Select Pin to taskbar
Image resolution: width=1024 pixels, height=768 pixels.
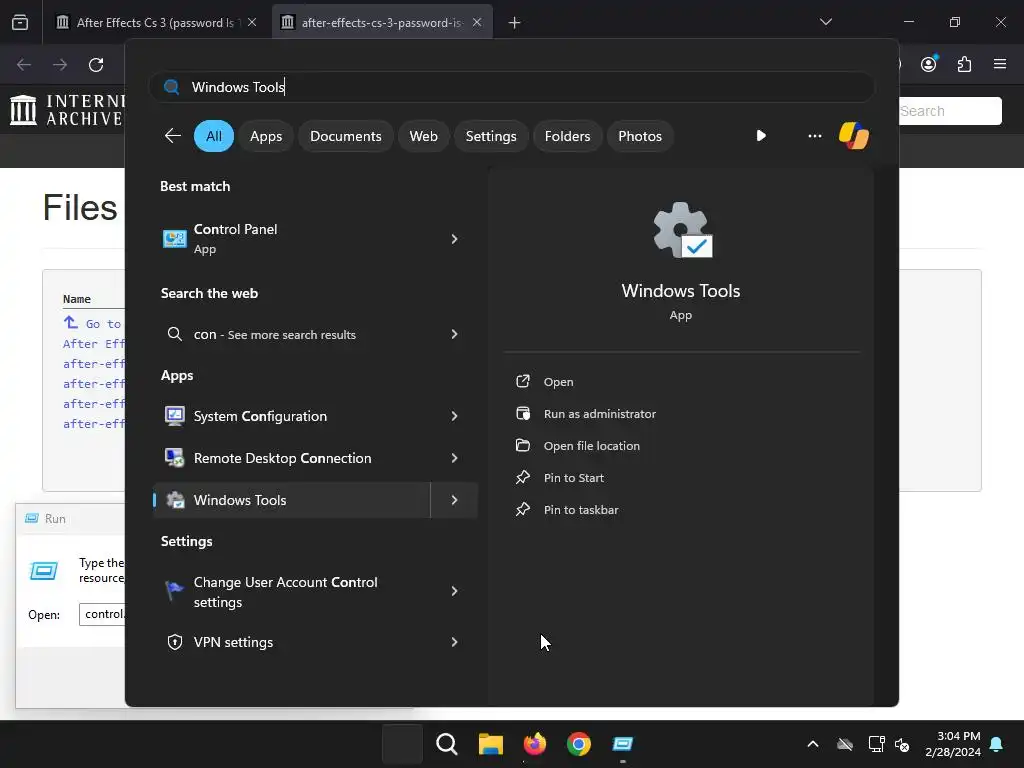pyautogui.click(x=581, y=510)
